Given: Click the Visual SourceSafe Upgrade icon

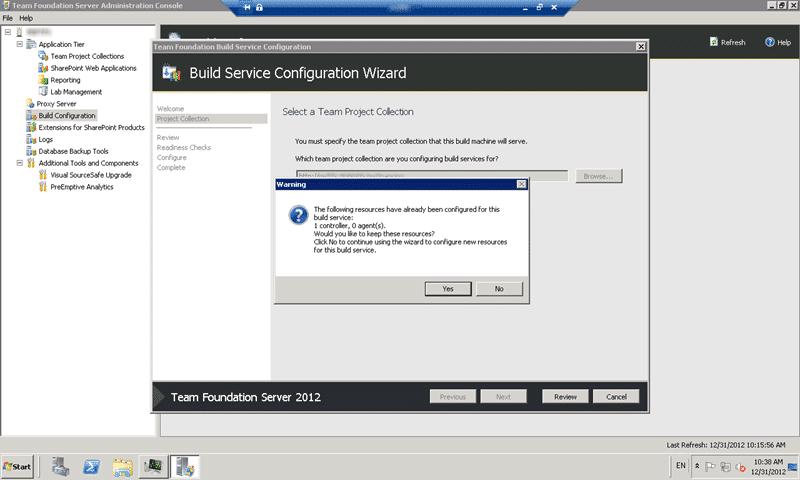Looking at the screenshot, I should pyautogui.click(x=43, y=175).
